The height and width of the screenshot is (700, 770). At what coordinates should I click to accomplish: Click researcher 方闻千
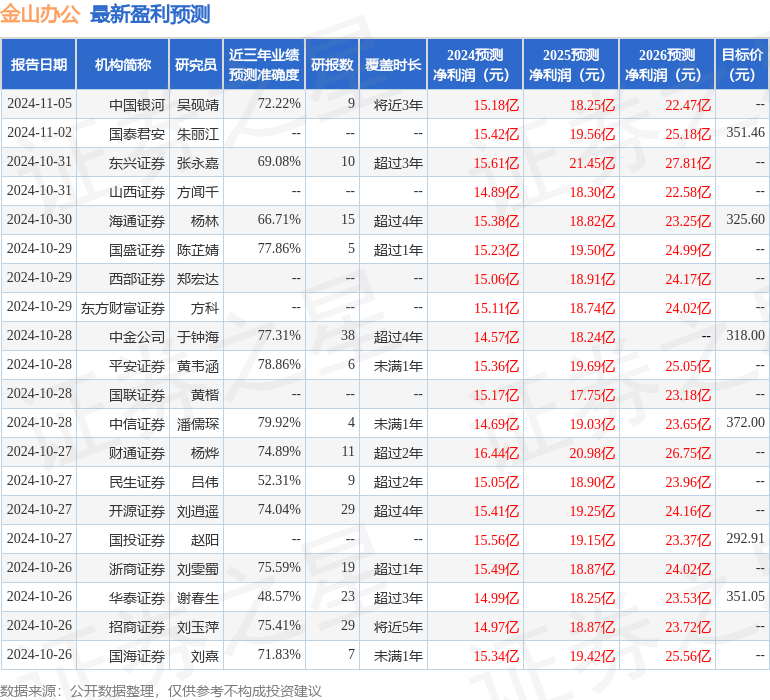click(x=198, y=192)
